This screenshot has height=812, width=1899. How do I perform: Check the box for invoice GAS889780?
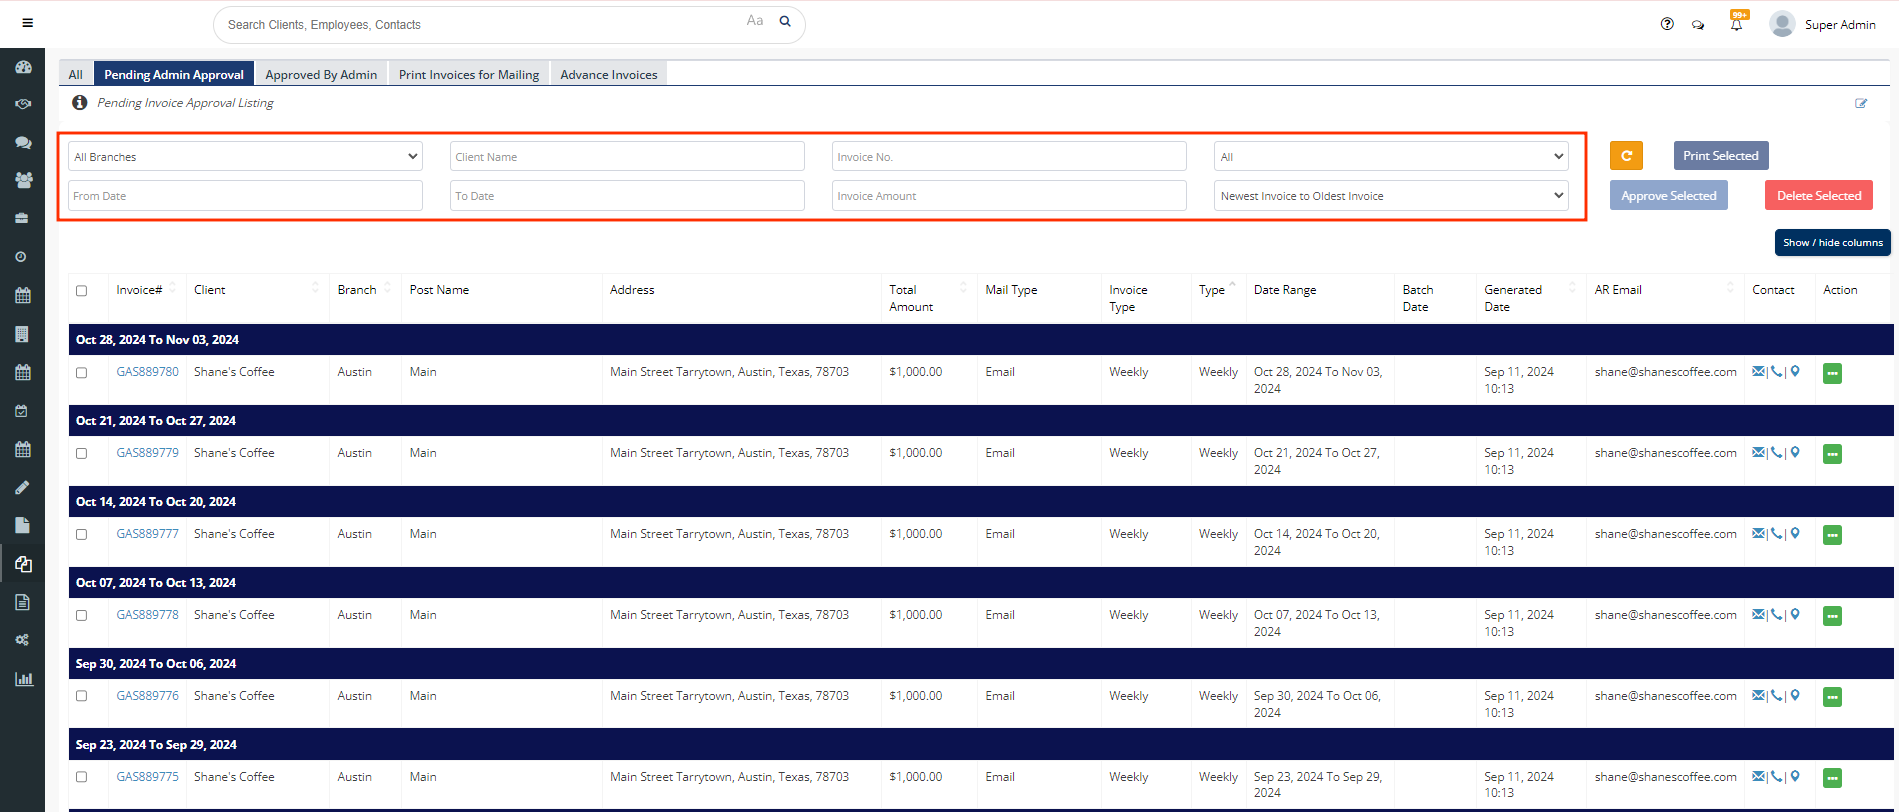click(x=82, y=372)
